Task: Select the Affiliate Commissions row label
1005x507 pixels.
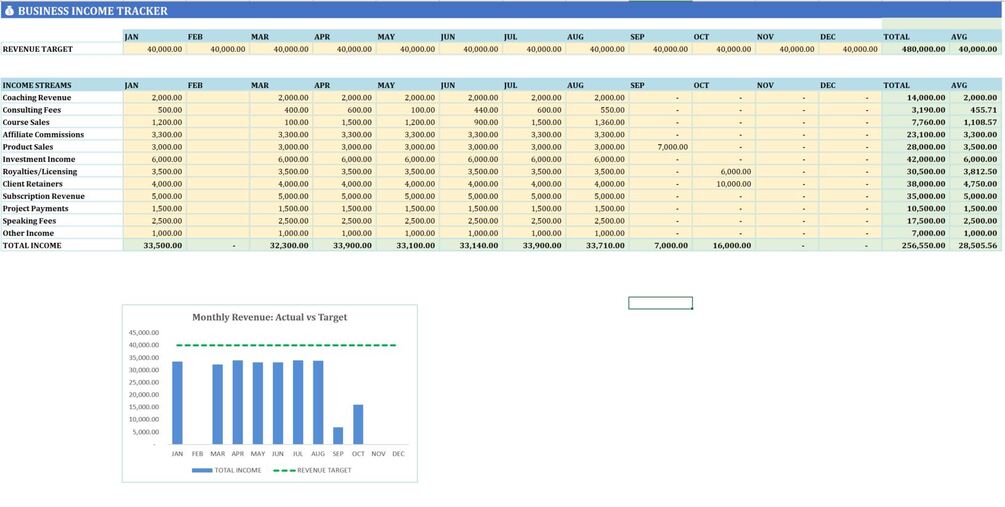Action: pyautogui.click(x=44, y=135)
